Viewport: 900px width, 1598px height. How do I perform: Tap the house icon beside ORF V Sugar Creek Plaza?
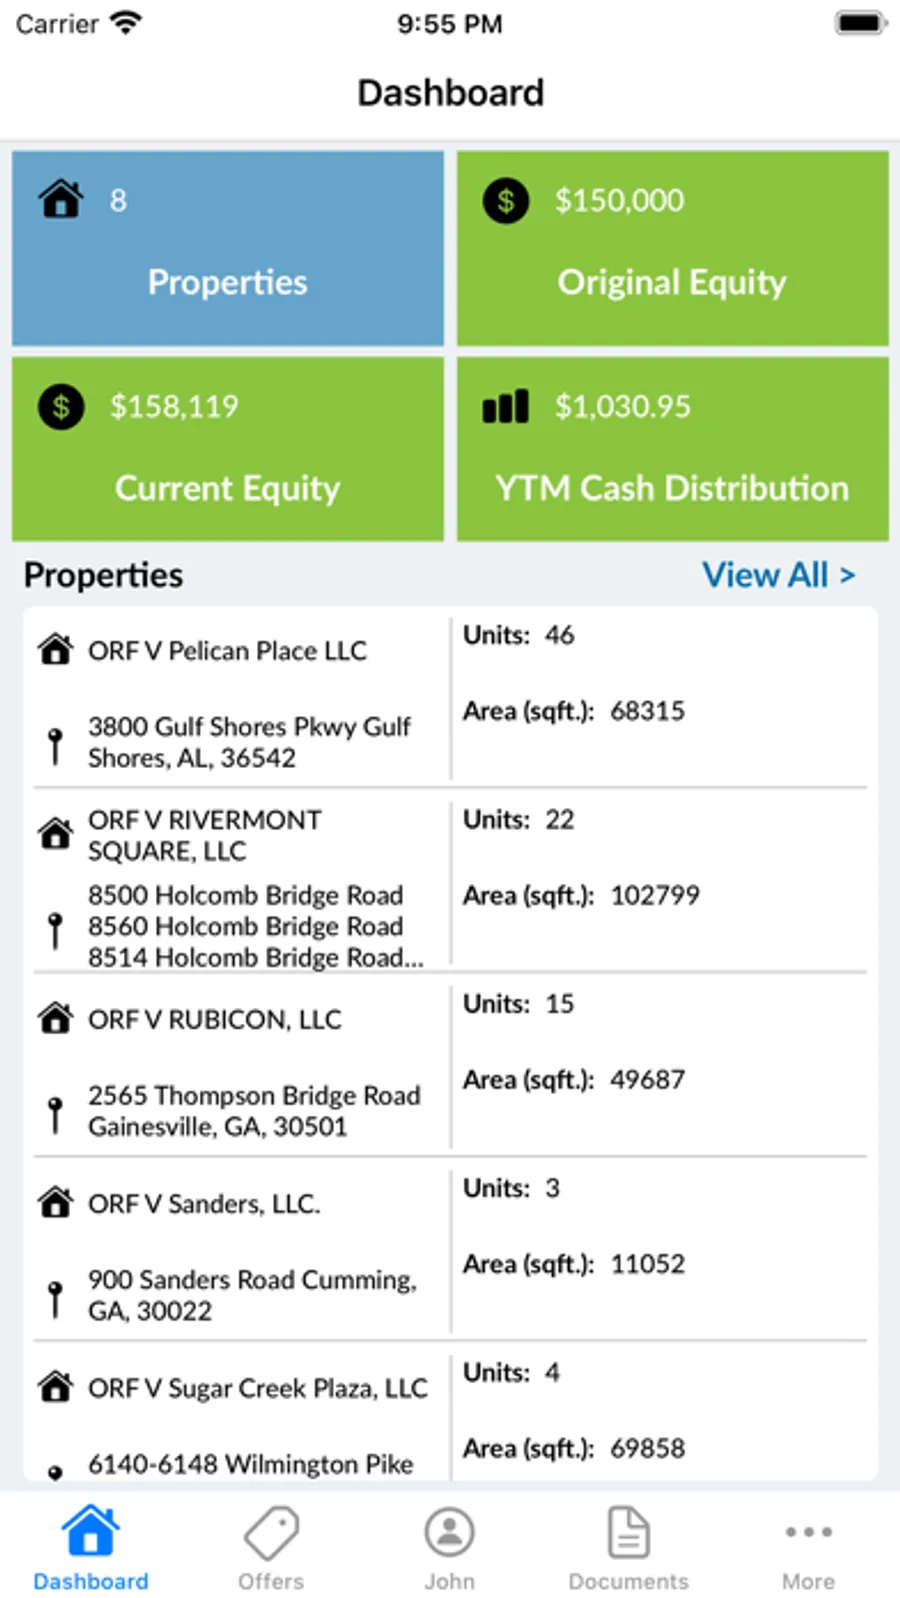tap(56, 1387)
